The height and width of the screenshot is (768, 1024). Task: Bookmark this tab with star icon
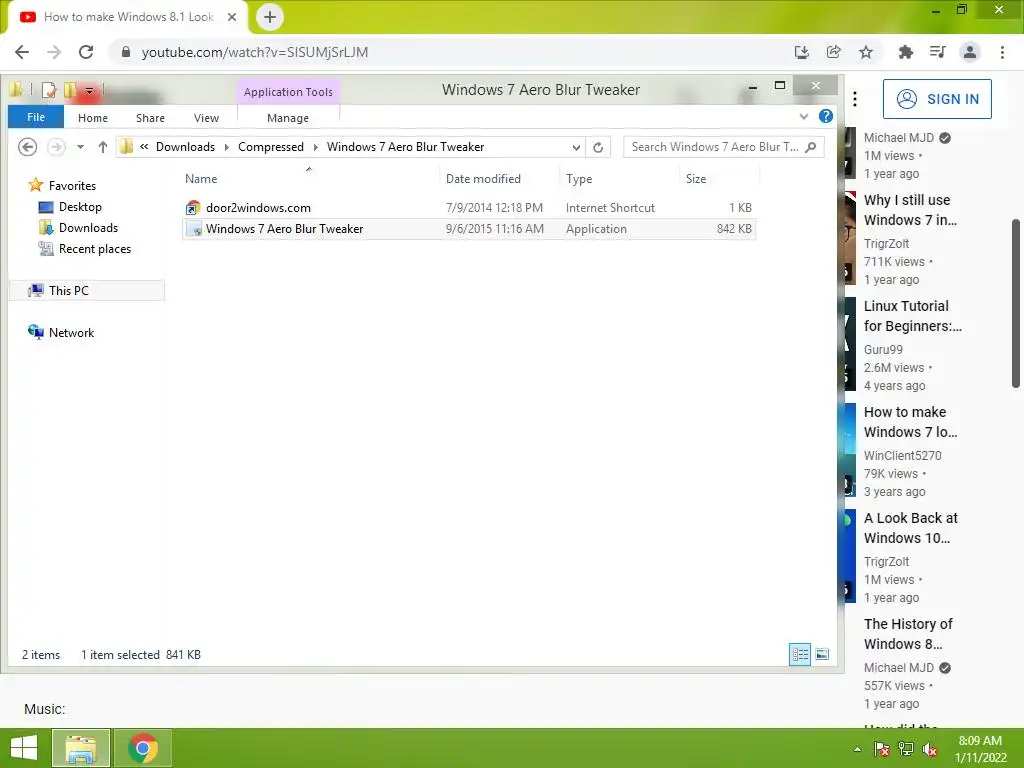click(866, 52)
